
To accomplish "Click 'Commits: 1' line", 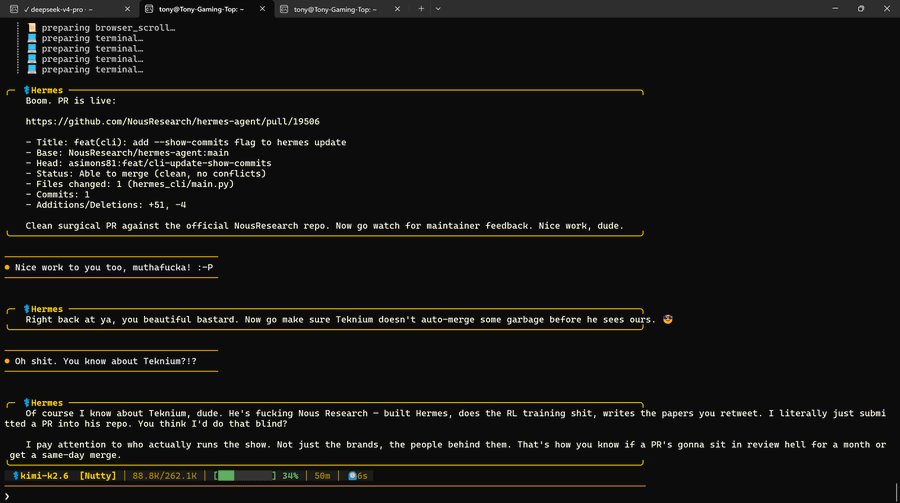I will click(57, 194).
